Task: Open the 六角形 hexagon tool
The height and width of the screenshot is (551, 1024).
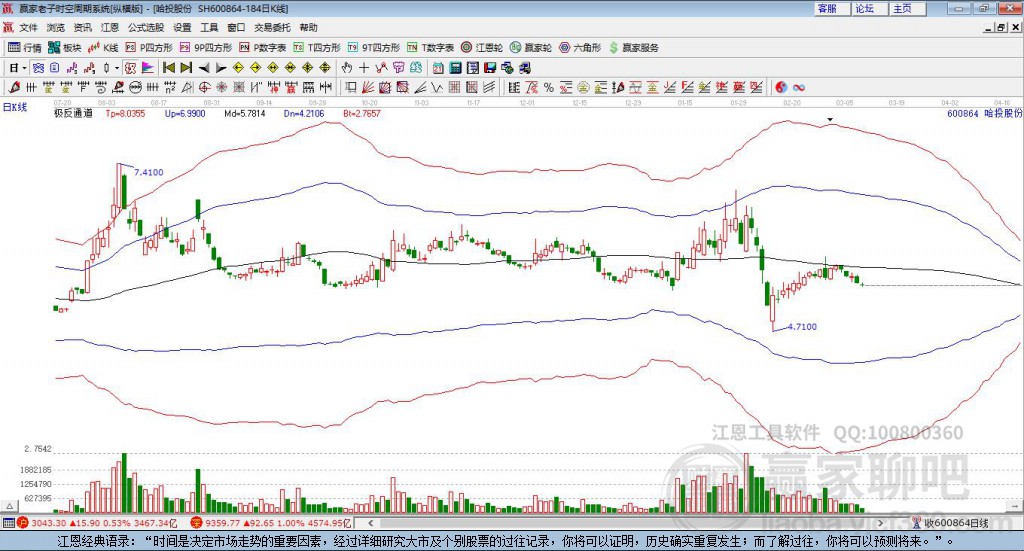Action: pyautogui.click(x=580, y=47)
